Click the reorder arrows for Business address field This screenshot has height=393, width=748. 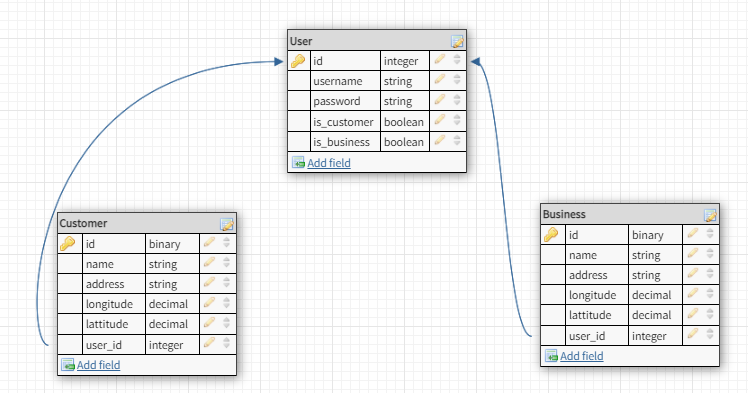pyautogui.click(x=710, y=273)
